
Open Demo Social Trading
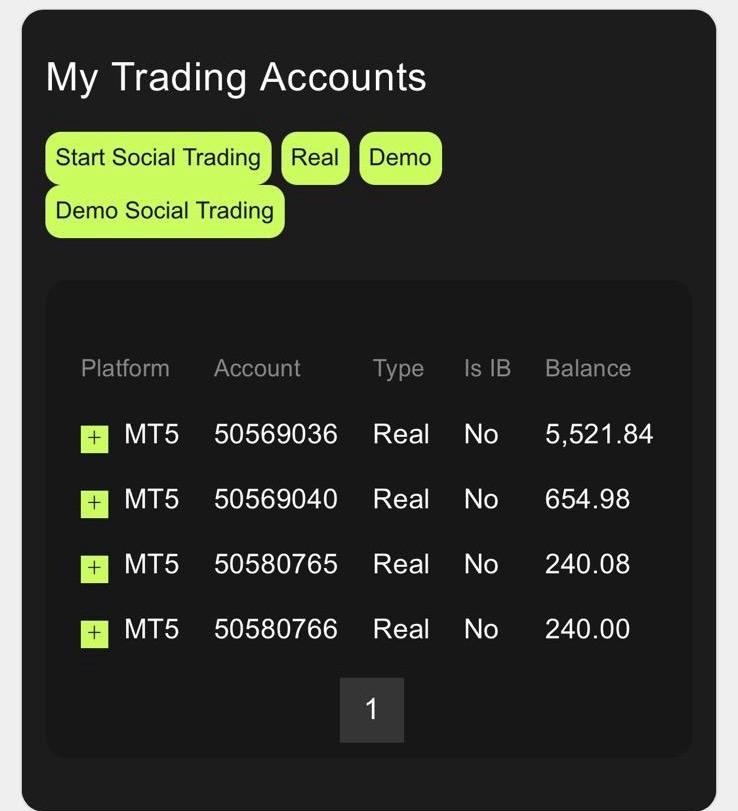[165, 211]
